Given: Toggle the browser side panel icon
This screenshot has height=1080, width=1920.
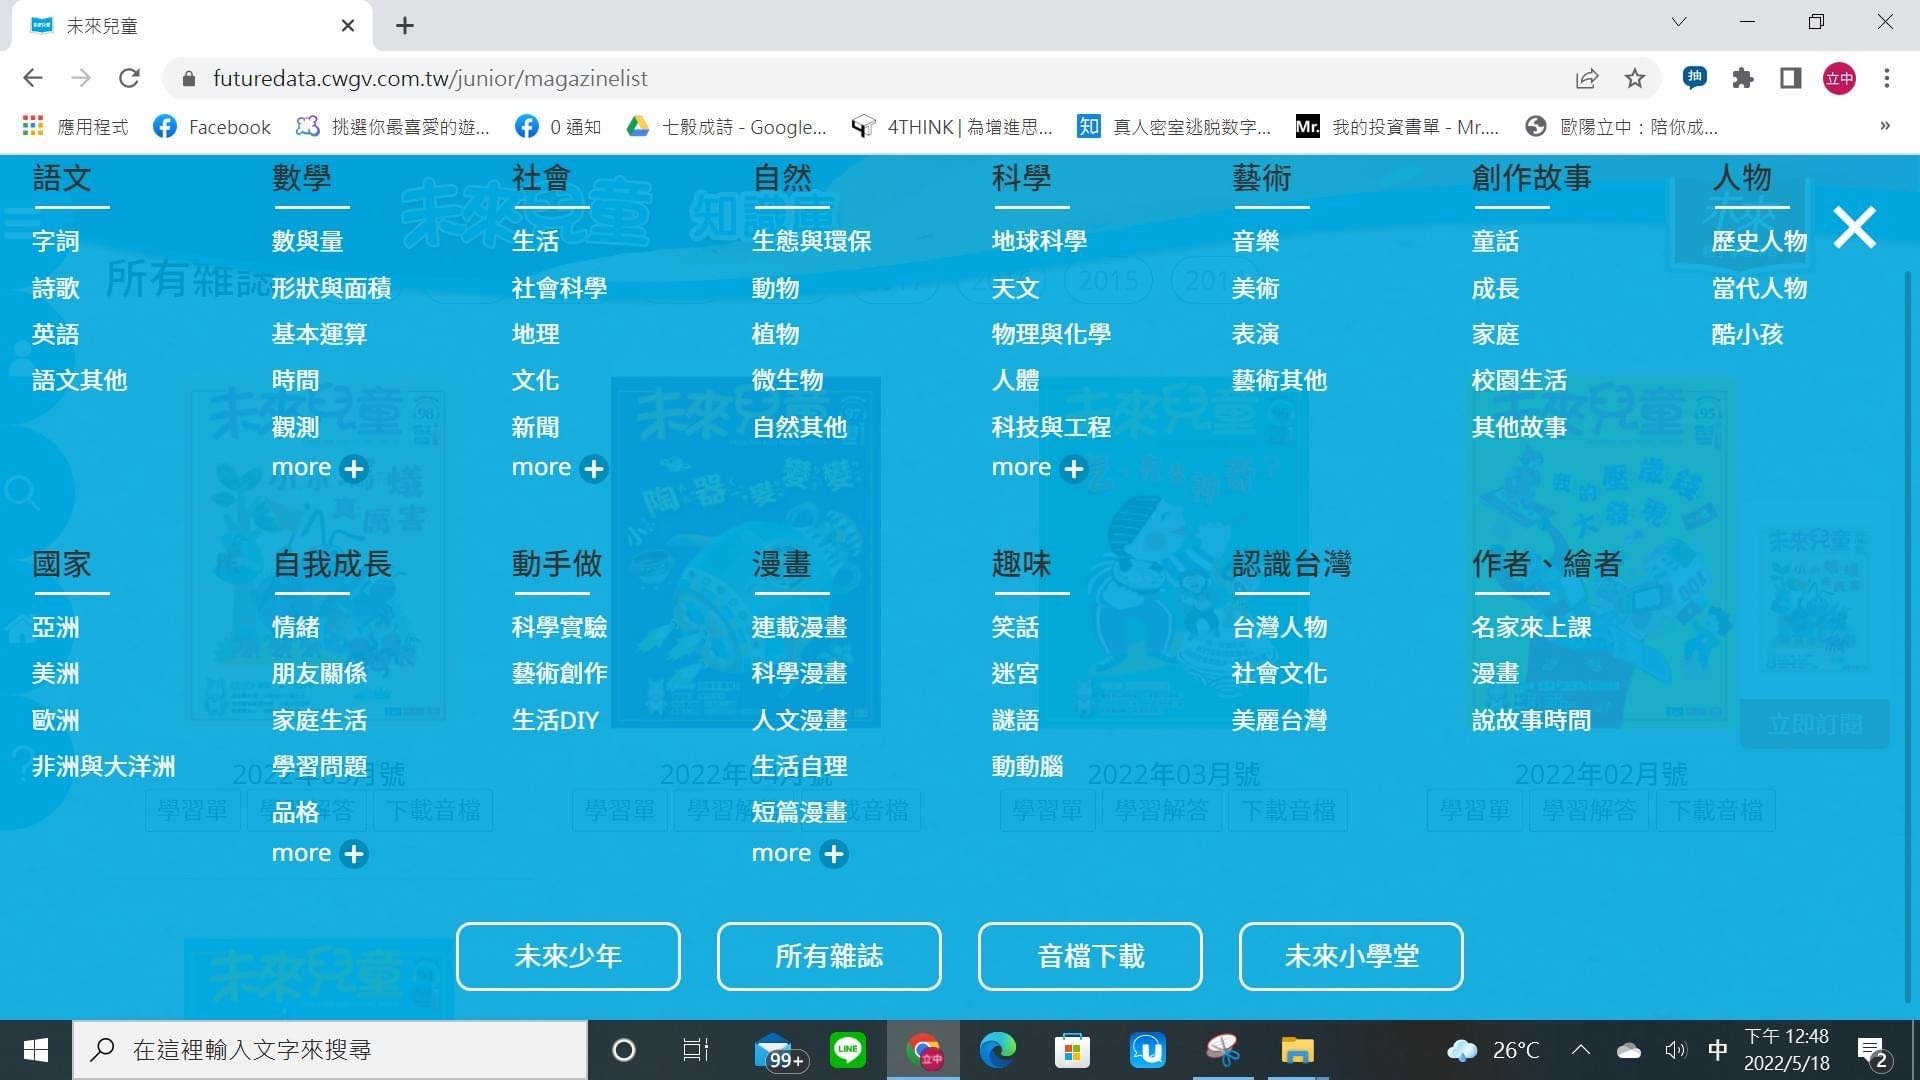Looking at the screenshot, I should pyautogui.click(x=1791, y=78).
